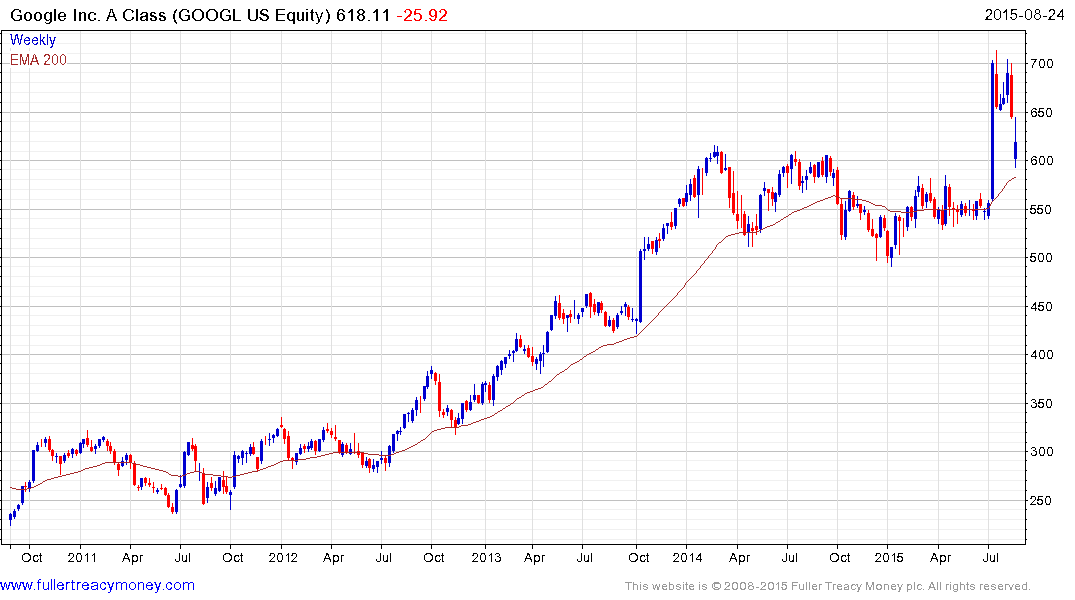This screenshot has height=600, width=1075.
Task: Click the 300 price axis label
Action: pyautogui.click(x=1041, y=452)
